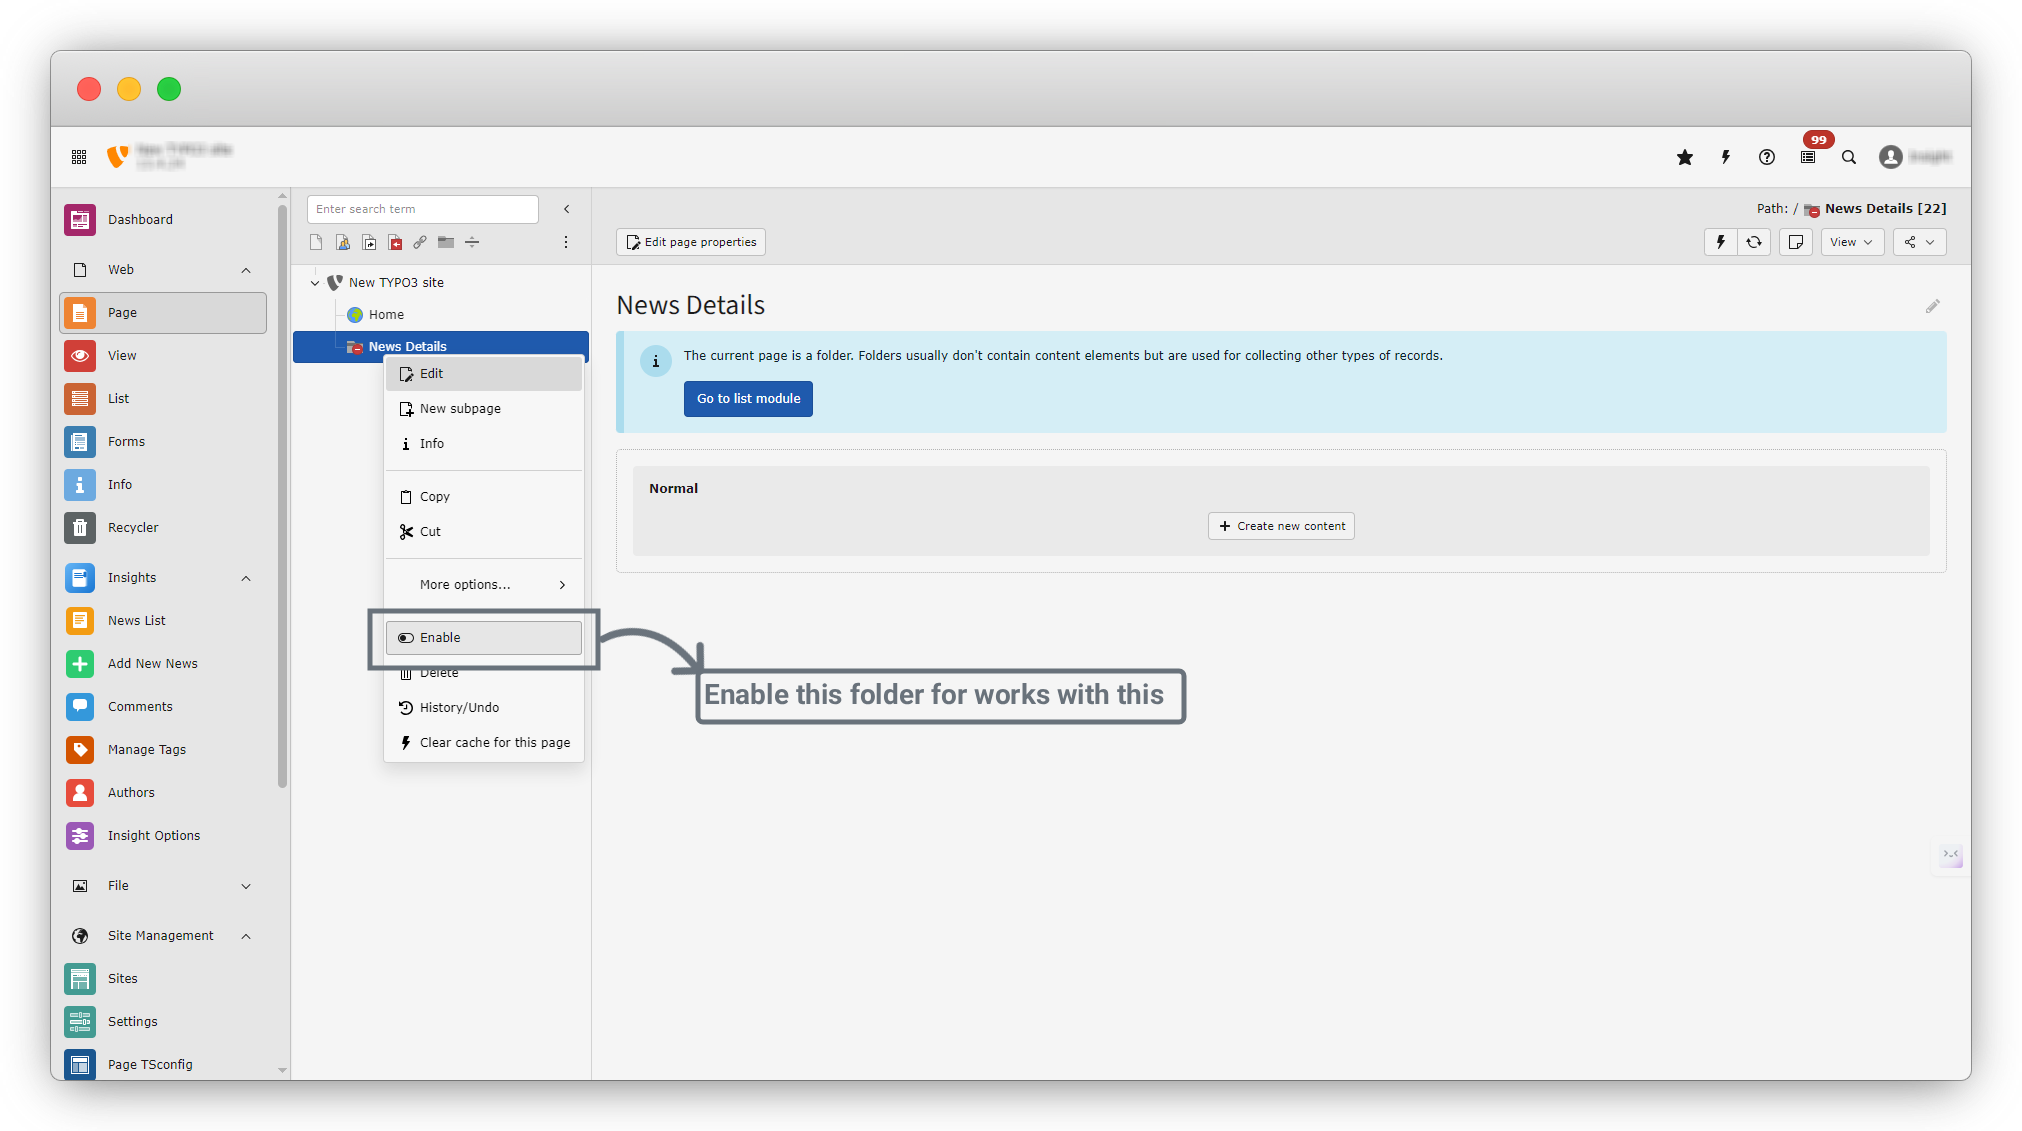Choose New subpage from context menu
2022x1131 pixels.
(x=460, y=409)
